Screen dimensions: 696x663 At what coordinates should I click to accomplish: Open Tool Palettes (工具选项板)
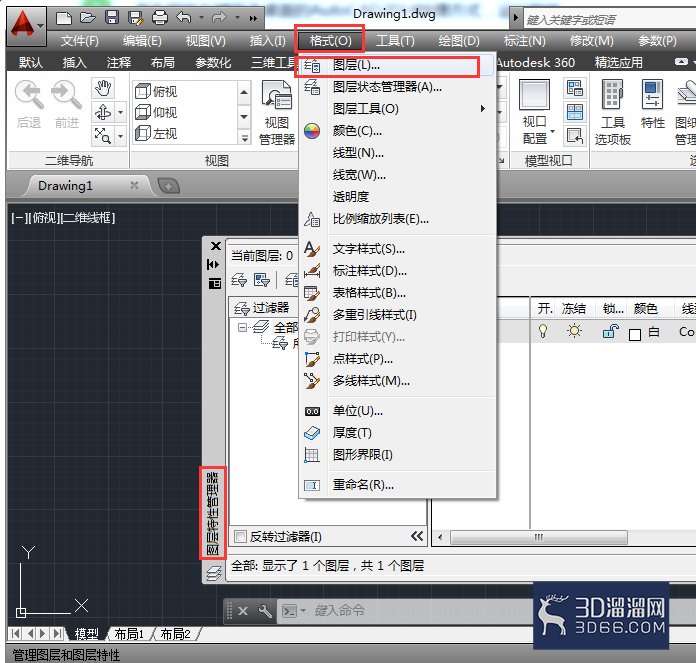click(613, 113)
